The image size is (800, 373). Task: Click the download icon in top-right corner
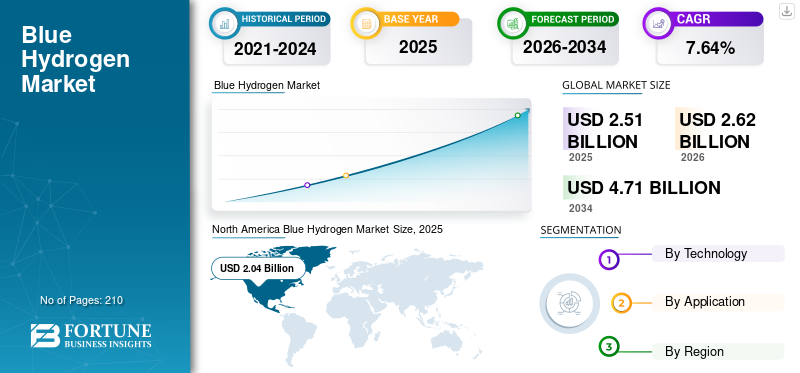787,11
